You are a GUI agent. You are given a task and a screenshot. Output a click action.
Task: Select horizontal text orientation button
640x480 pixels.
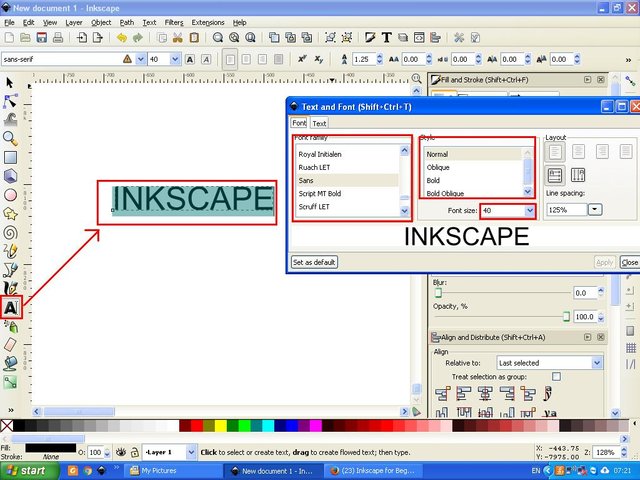(555, 175)
